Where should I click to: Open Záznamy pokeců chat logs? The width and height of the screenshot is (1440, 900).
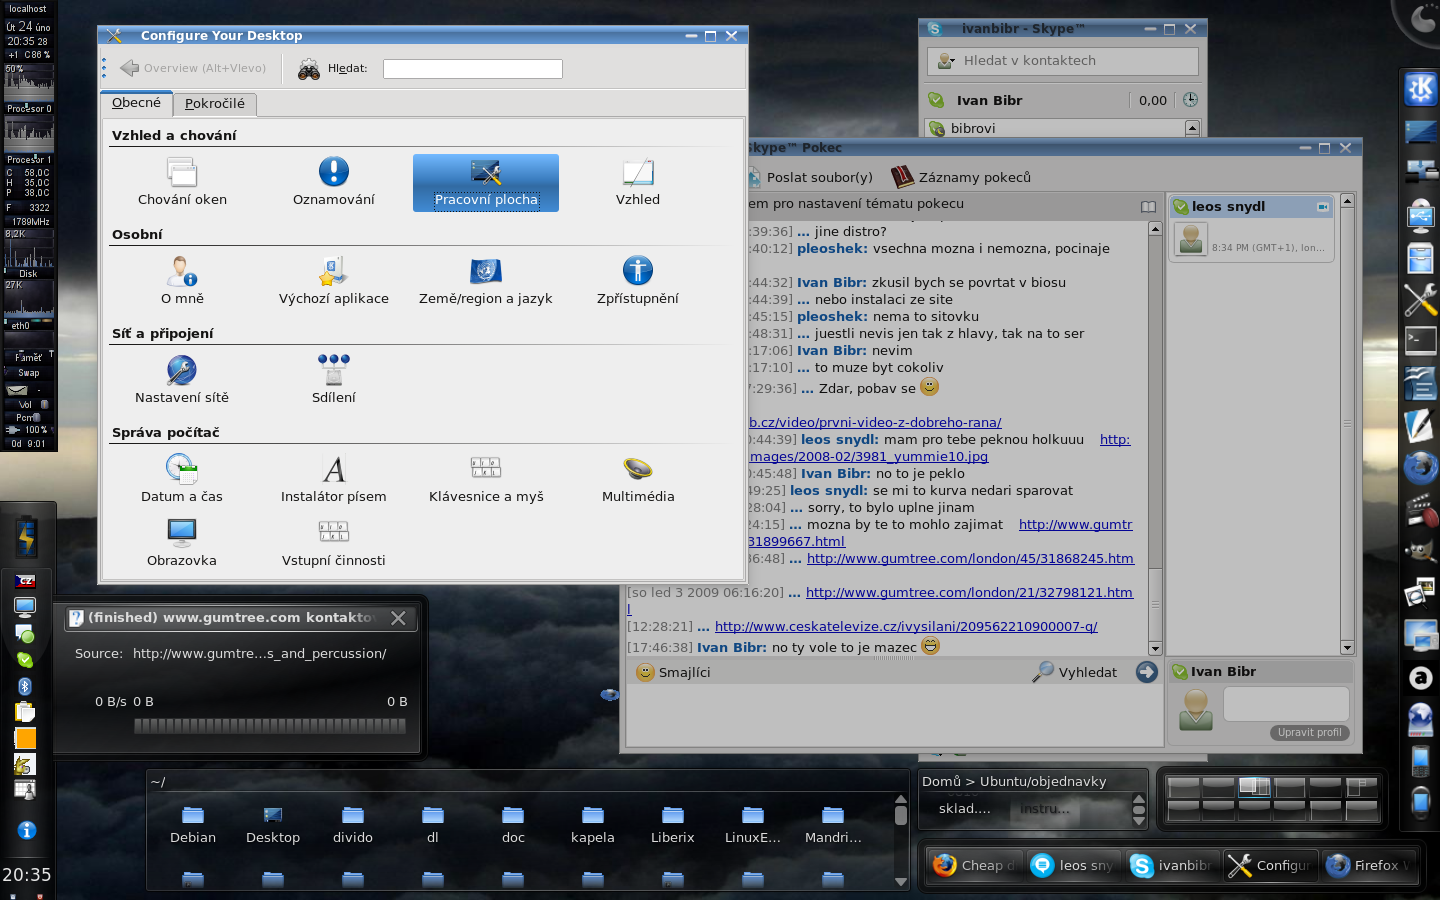(961, 177)
